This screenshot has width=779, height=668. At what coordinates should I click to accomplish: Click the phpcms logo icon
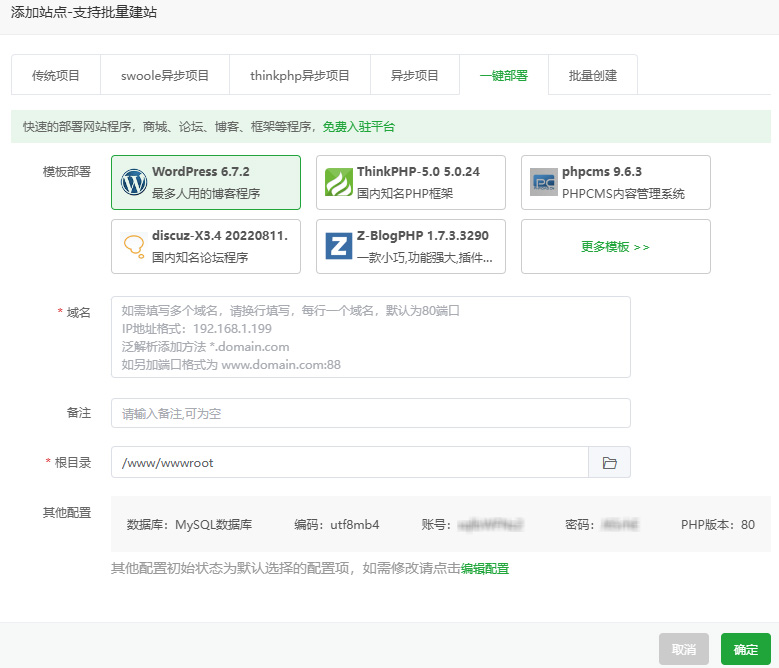click(x=544, y=183)
